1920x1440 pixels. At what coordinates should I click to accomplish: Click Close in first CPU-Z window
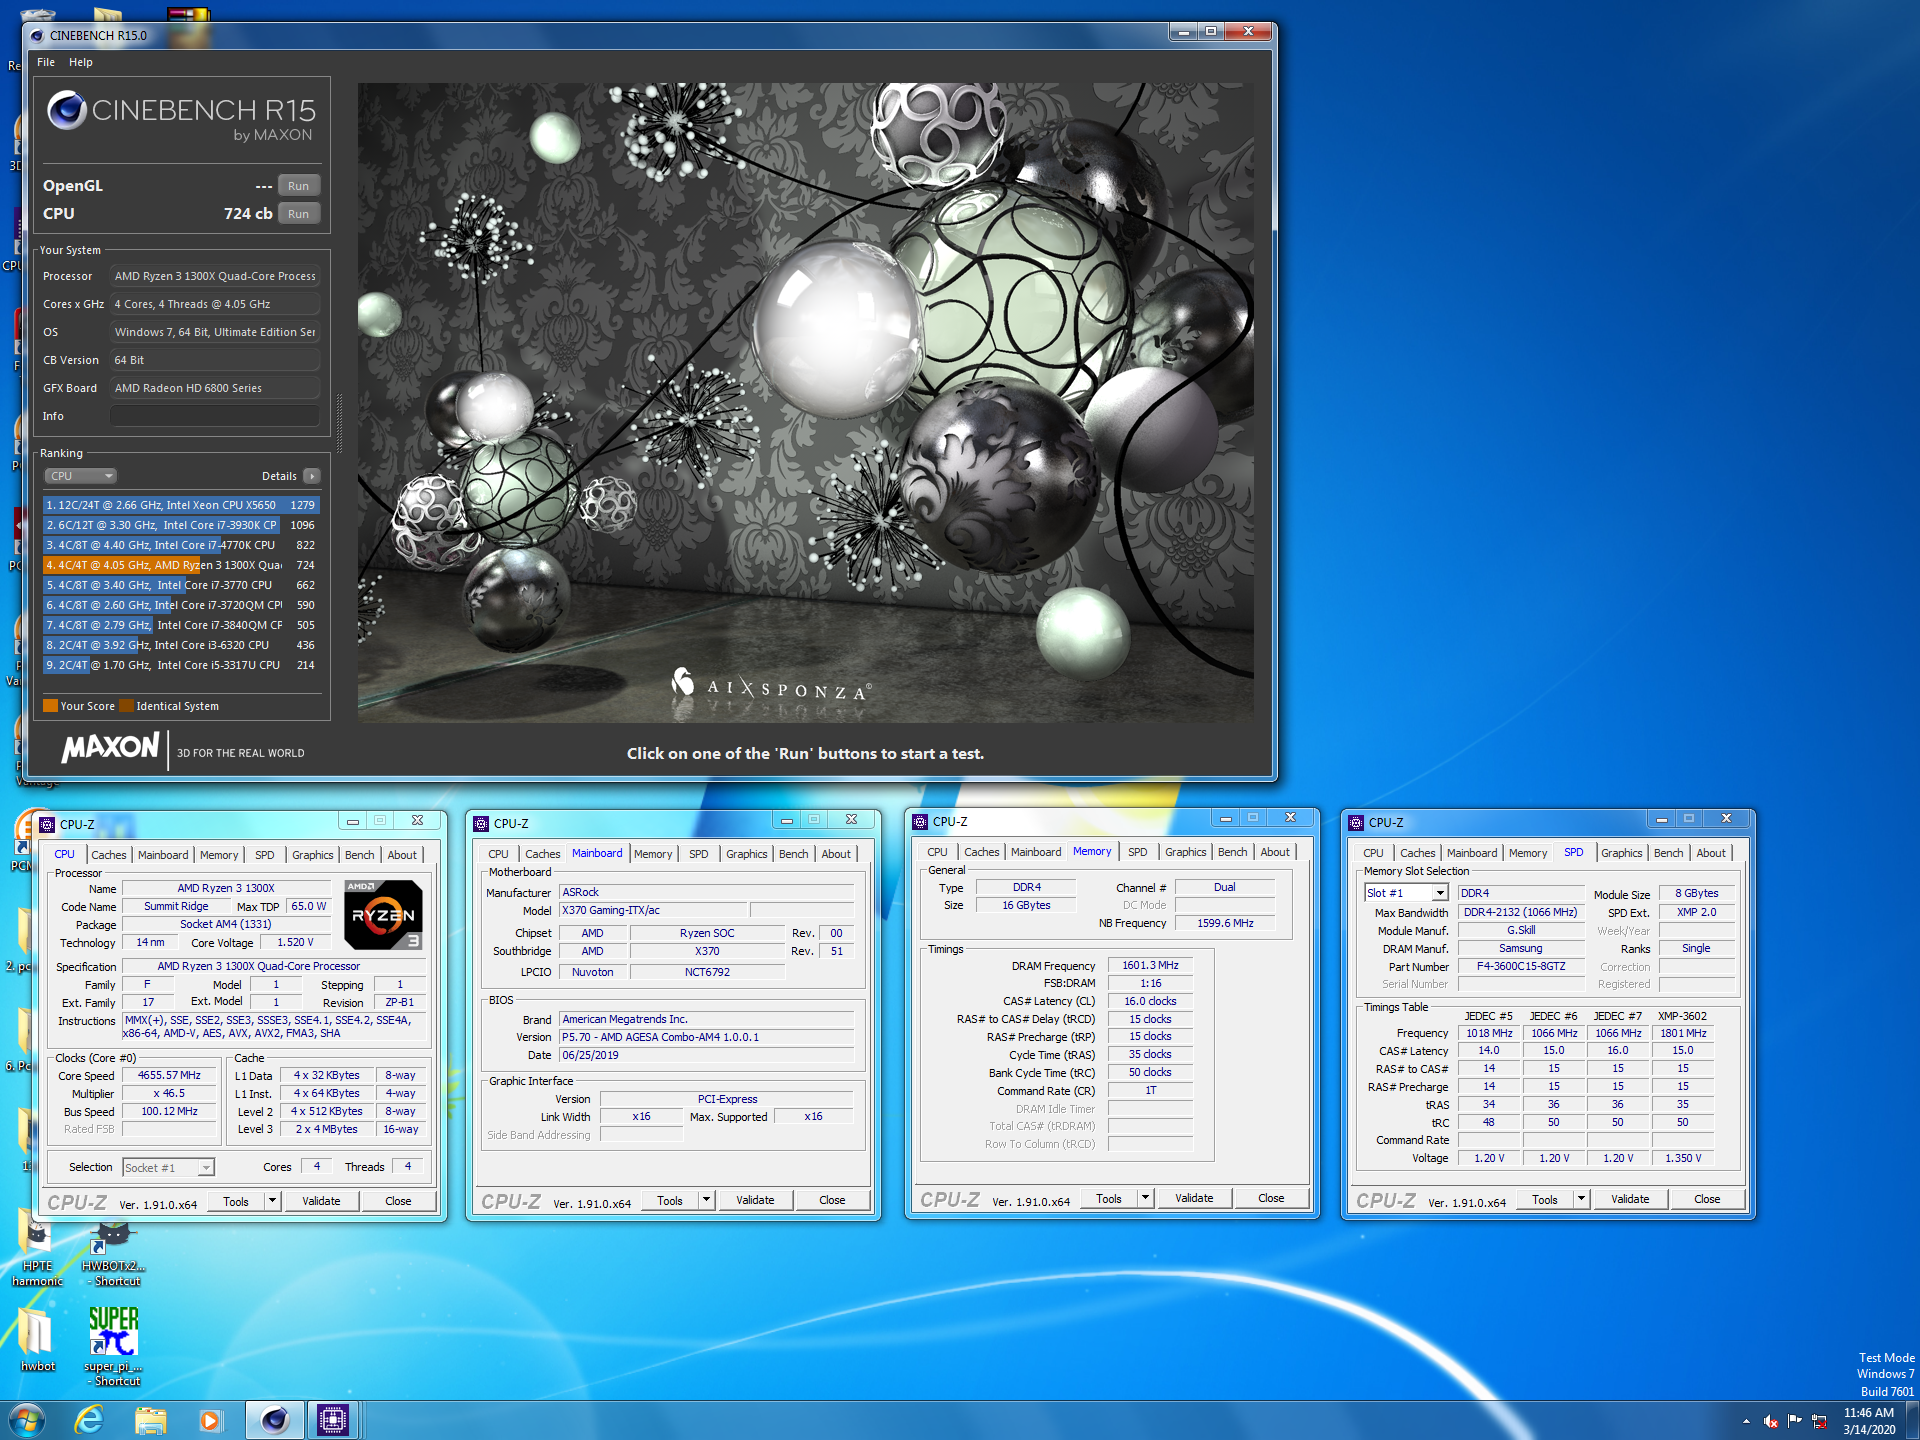[398, 1201]
